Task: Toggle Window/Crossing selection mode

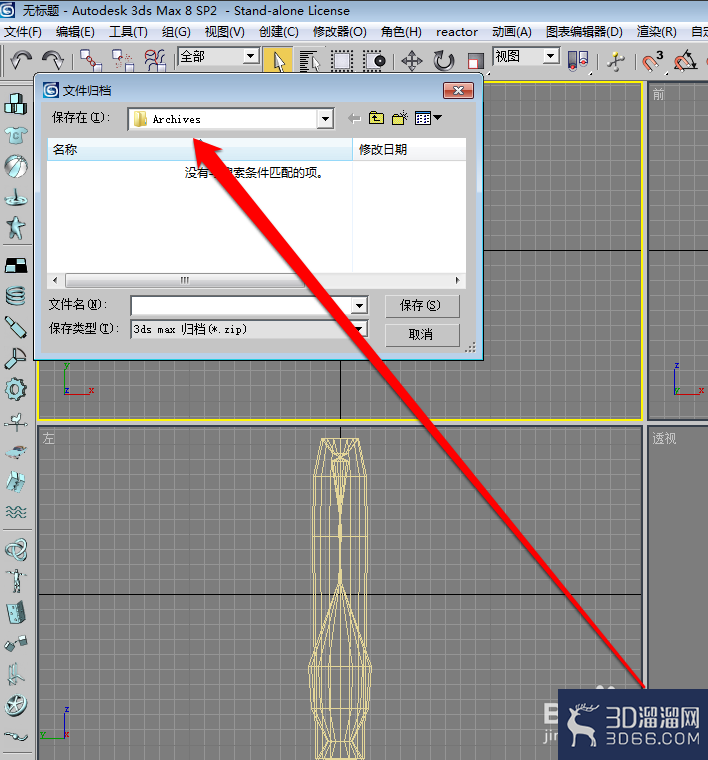Action: [x=374, y=61]
